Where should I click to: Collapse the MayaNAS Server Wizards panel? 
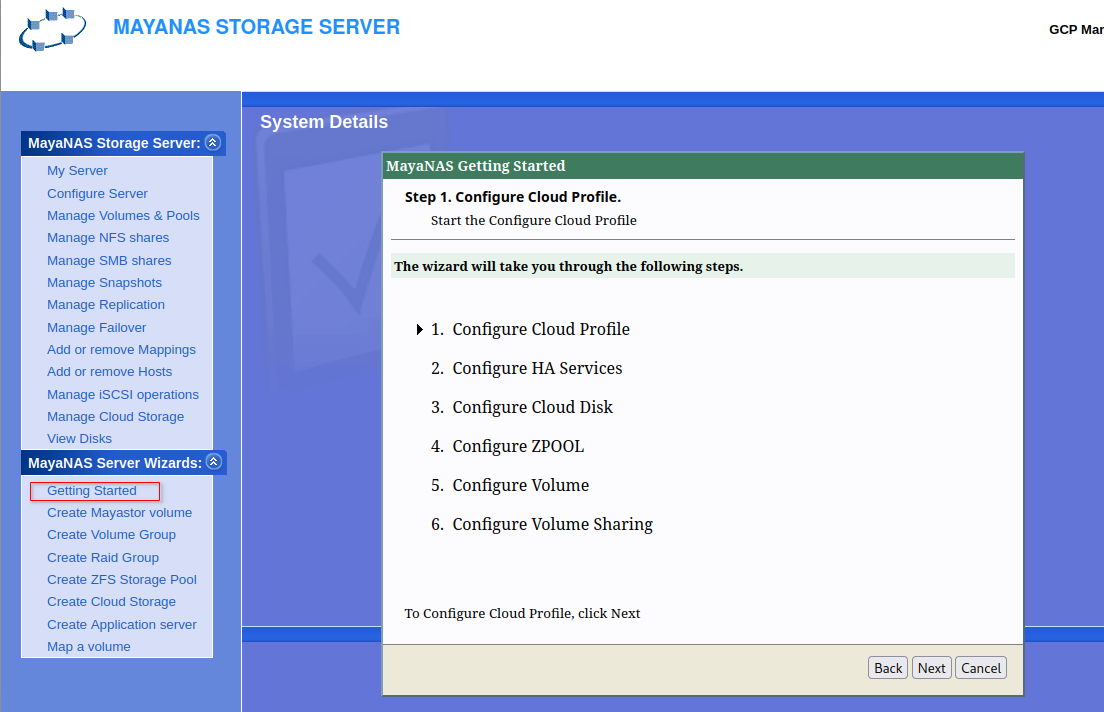click(x=212, y=462)
